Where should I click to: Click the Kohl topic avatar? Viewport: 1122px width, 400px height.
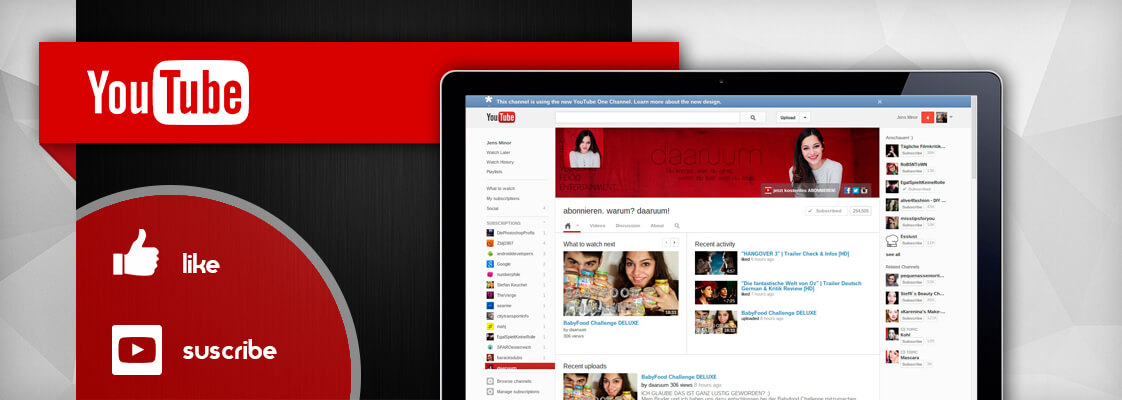(892, 334)
